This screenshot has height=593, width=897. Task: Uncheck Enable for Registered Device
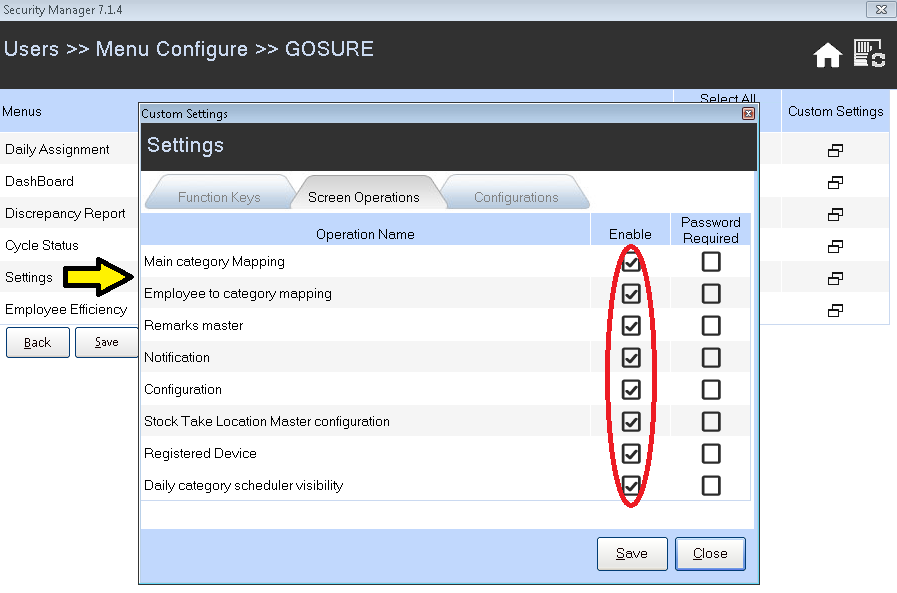coord(631,454)
